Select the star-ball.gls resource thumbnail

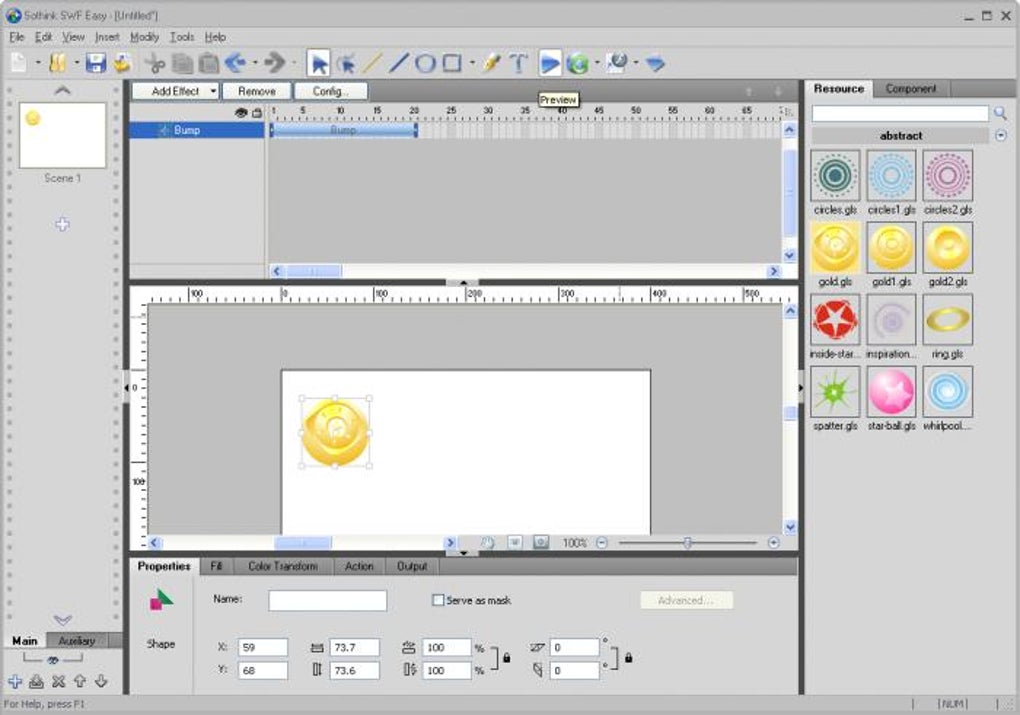click(x=892, y=391)
